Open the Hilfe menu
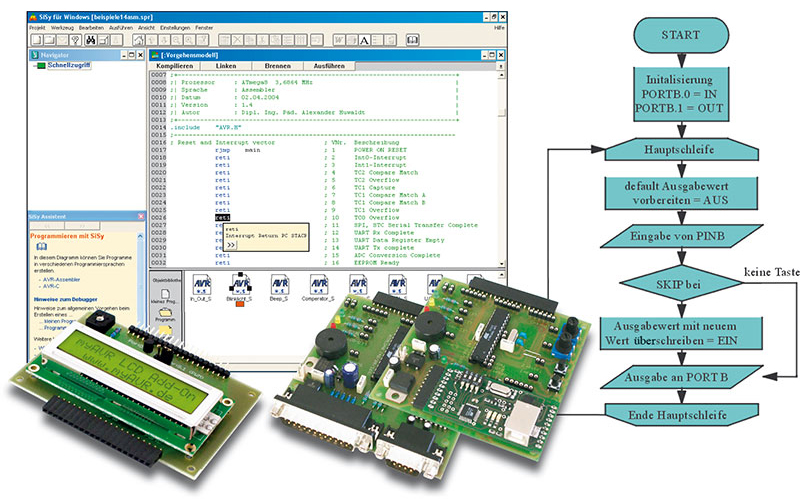The image size is (800, 501). 499,28
